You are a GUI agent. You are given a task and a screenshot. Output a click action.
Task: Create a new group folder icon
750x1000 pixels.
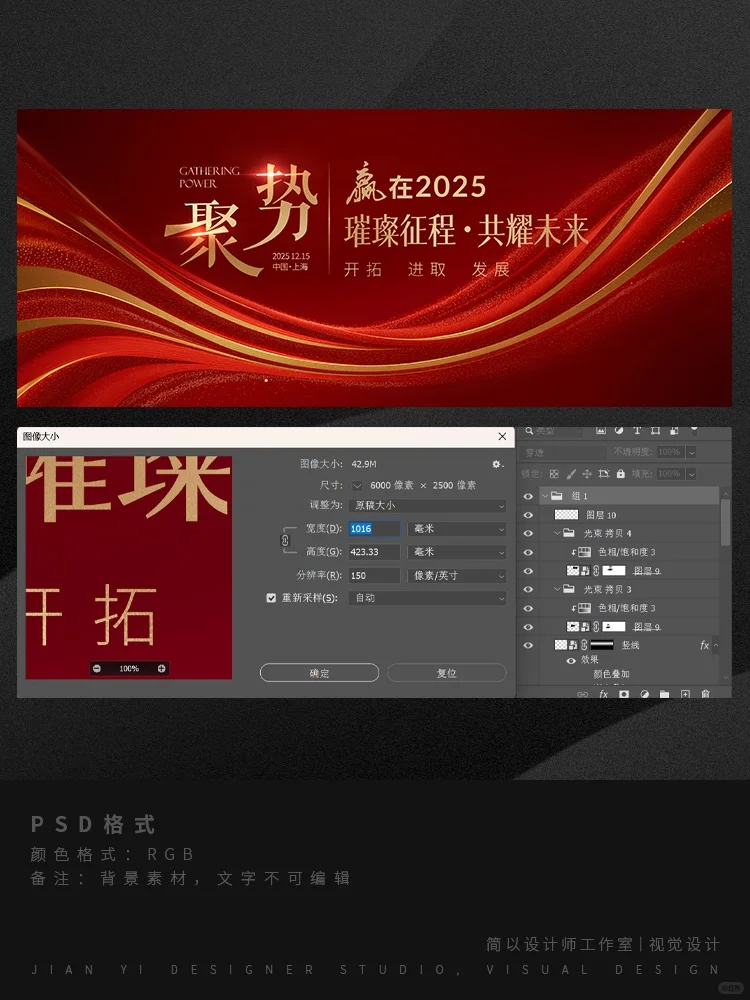(665, 694)
